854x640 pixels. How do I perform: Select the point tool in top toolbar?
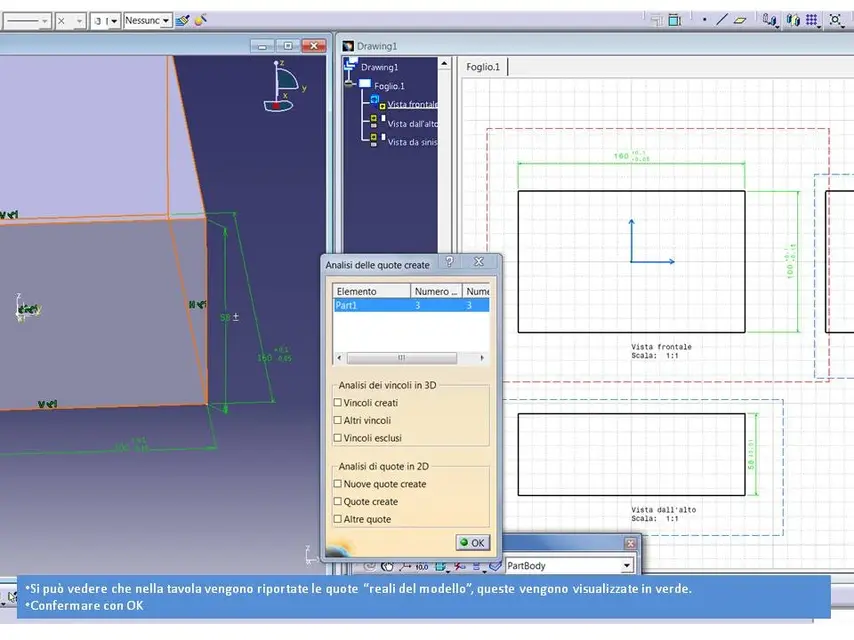click(x=704, y=20)
